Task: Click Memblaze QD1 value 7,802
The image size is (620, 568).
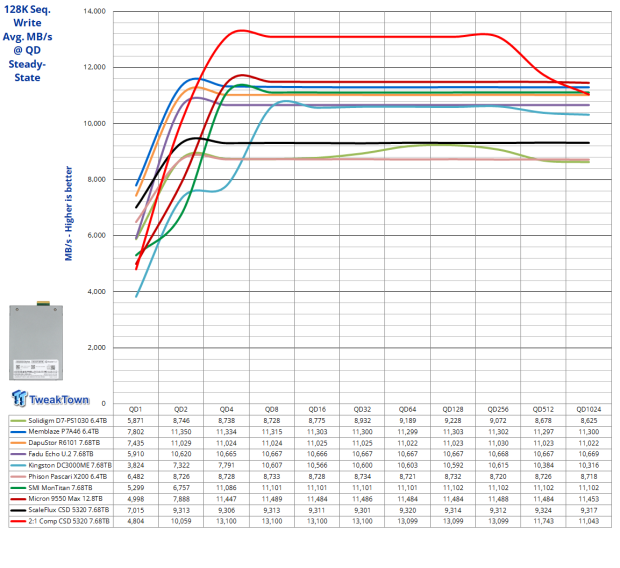Action: tap(136, 432)
